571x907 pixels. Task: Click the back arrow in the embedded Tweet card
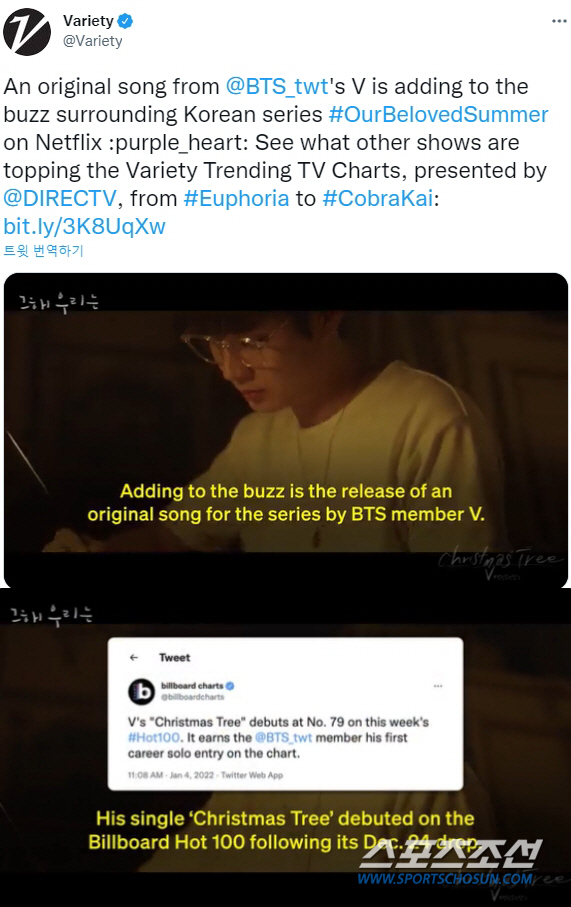coord(134,657)
